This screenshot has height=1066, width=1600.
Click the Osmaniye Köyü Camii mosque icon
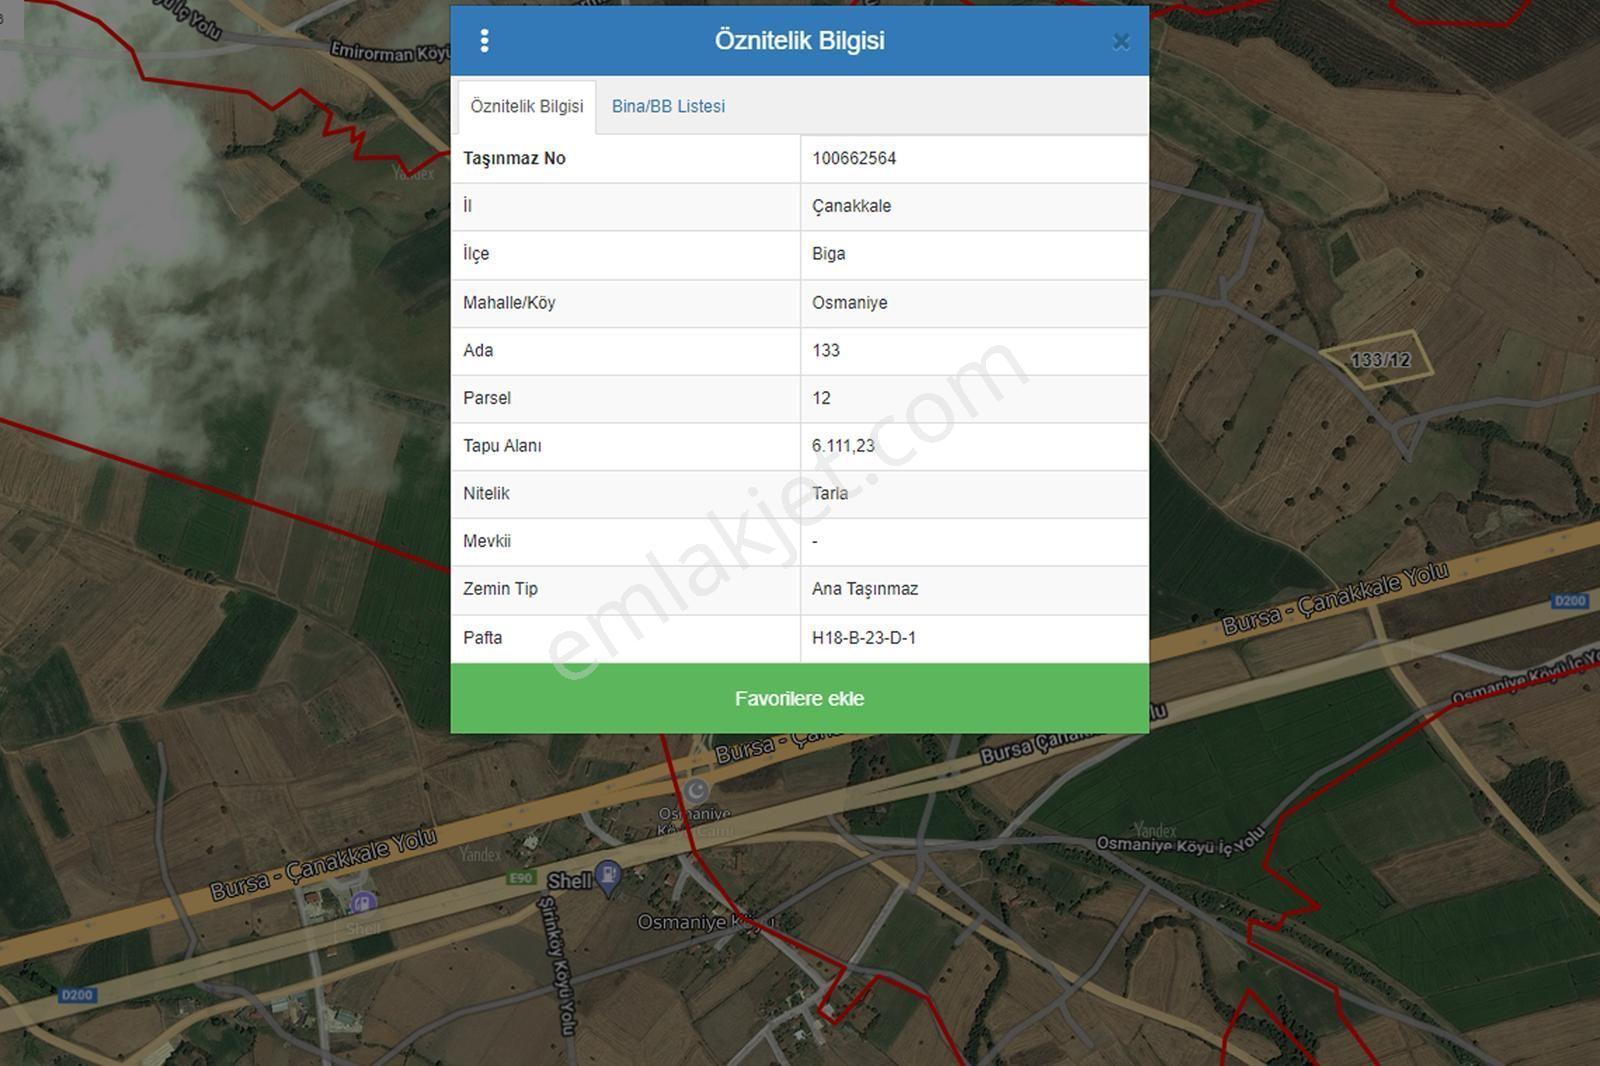[x=696, y=791]
